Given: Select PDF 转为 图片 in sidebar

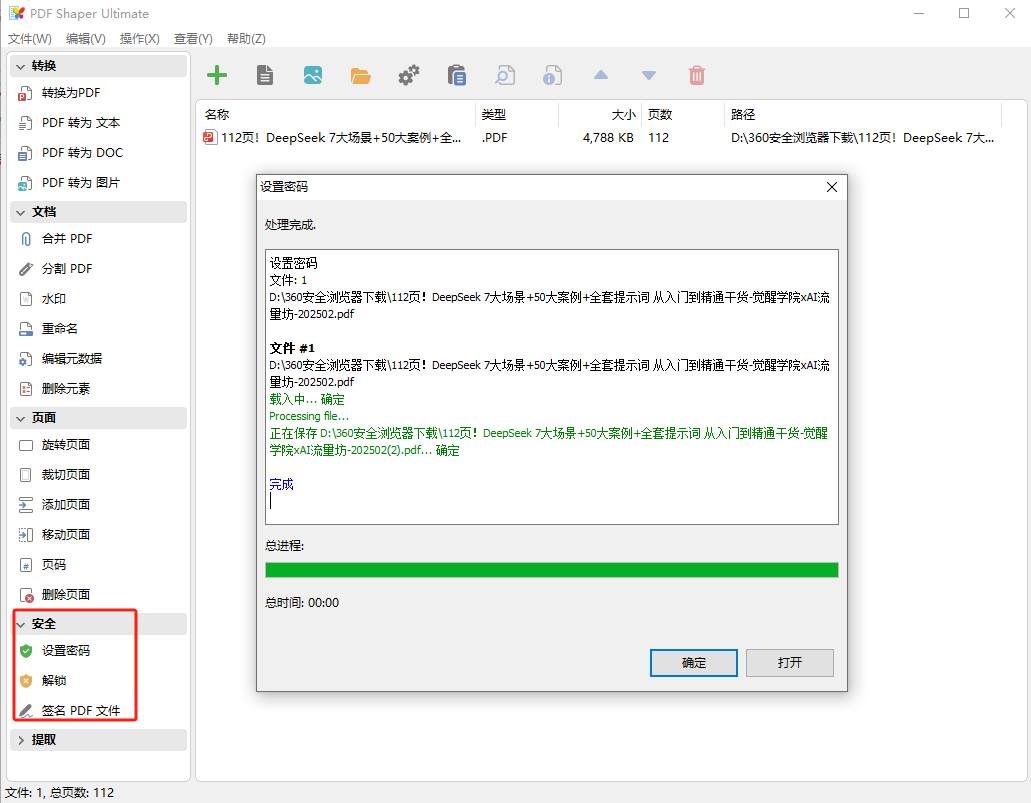Looking at the screenshot, I should pyautogui.click(x=81, y=183).
